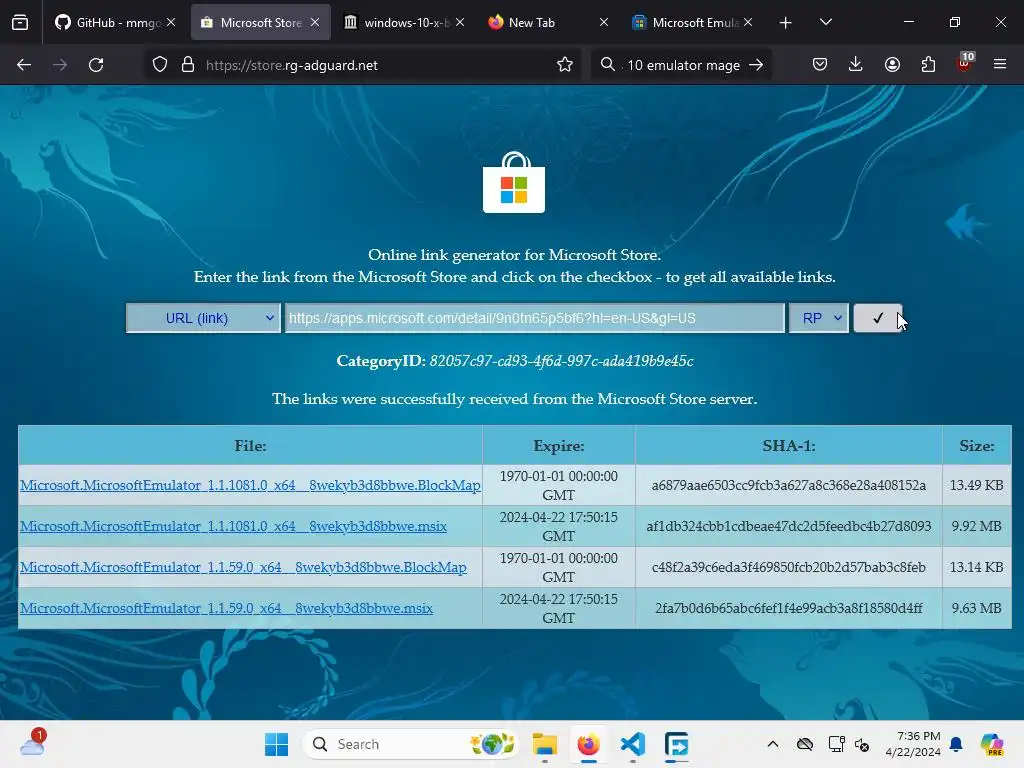The height and width of the screenshot is (768, 1024).
Task: Show hidden system tray icons
Action: 773,744
